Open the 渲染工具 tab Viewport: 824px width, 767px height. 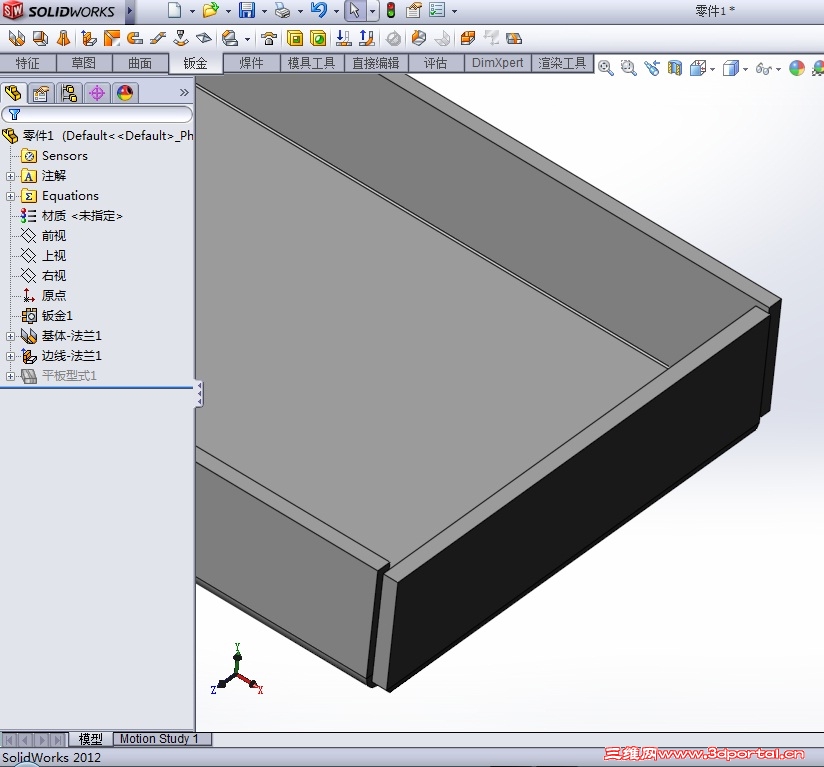562,63
